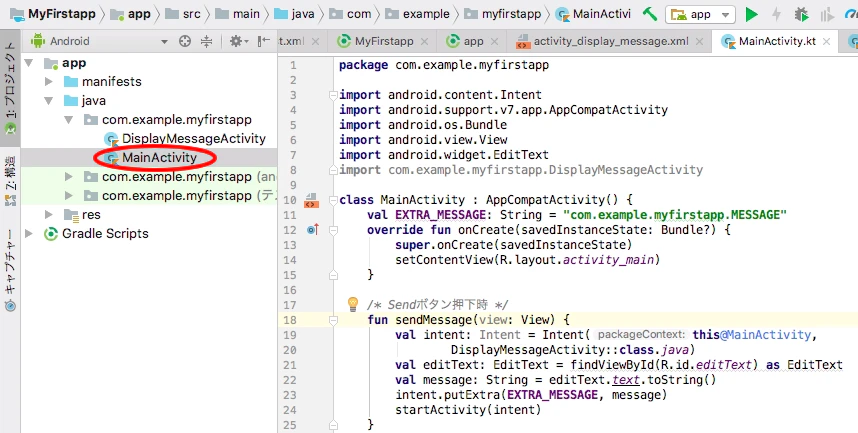Click the Apply Changes lightning icon
This screenshot has height=433, width=858.
776,15
